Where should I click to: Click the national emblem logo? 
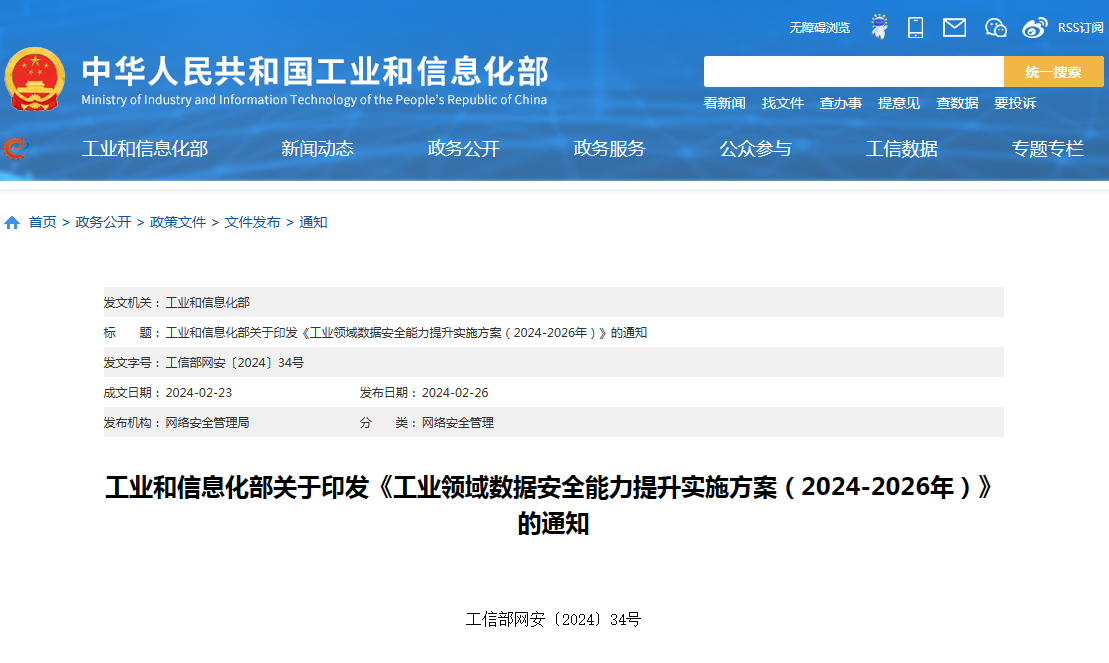[34, 79]
